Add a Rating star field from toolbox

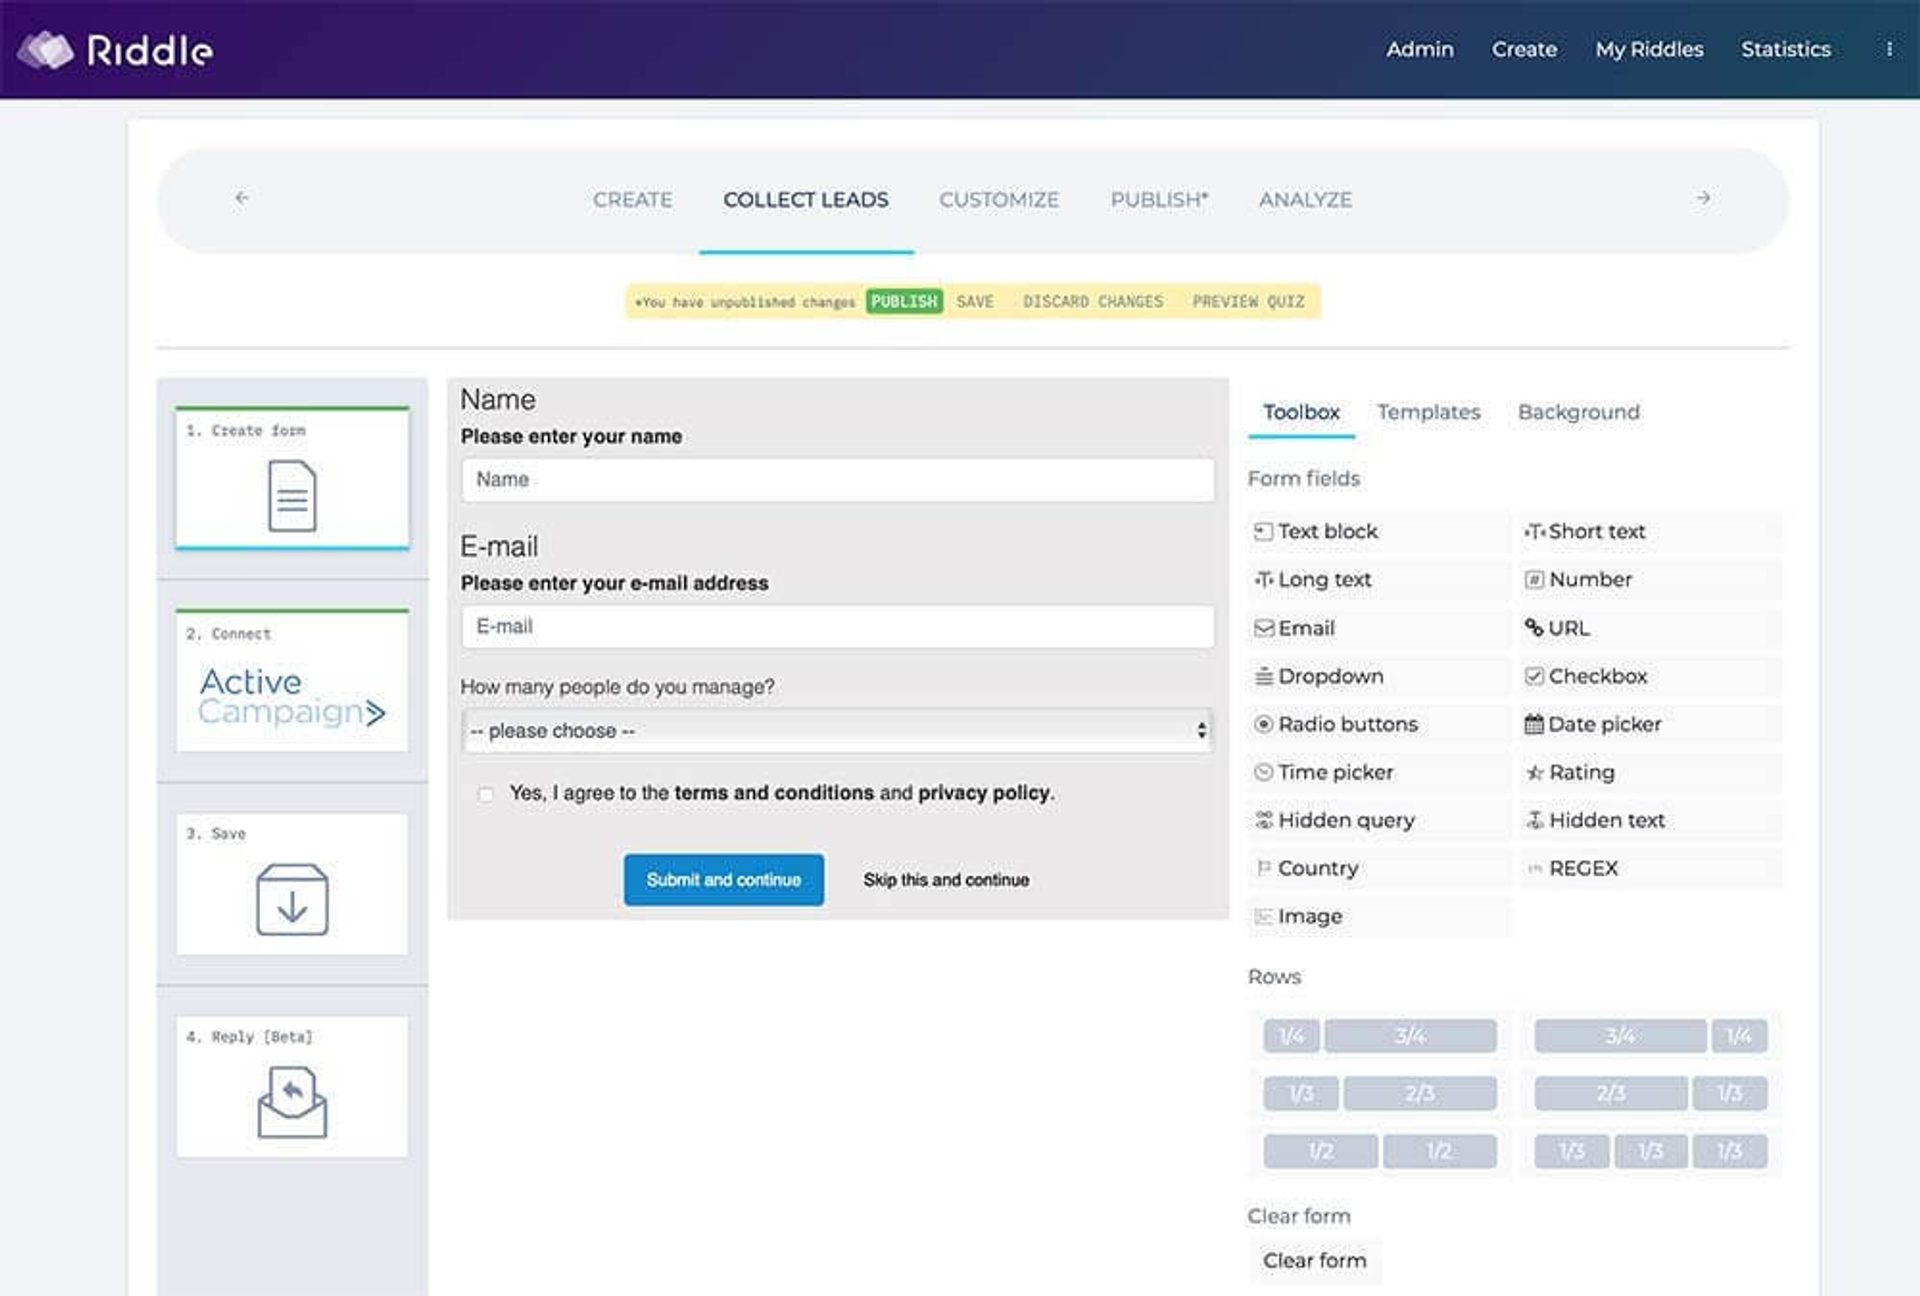[1580, 772]
